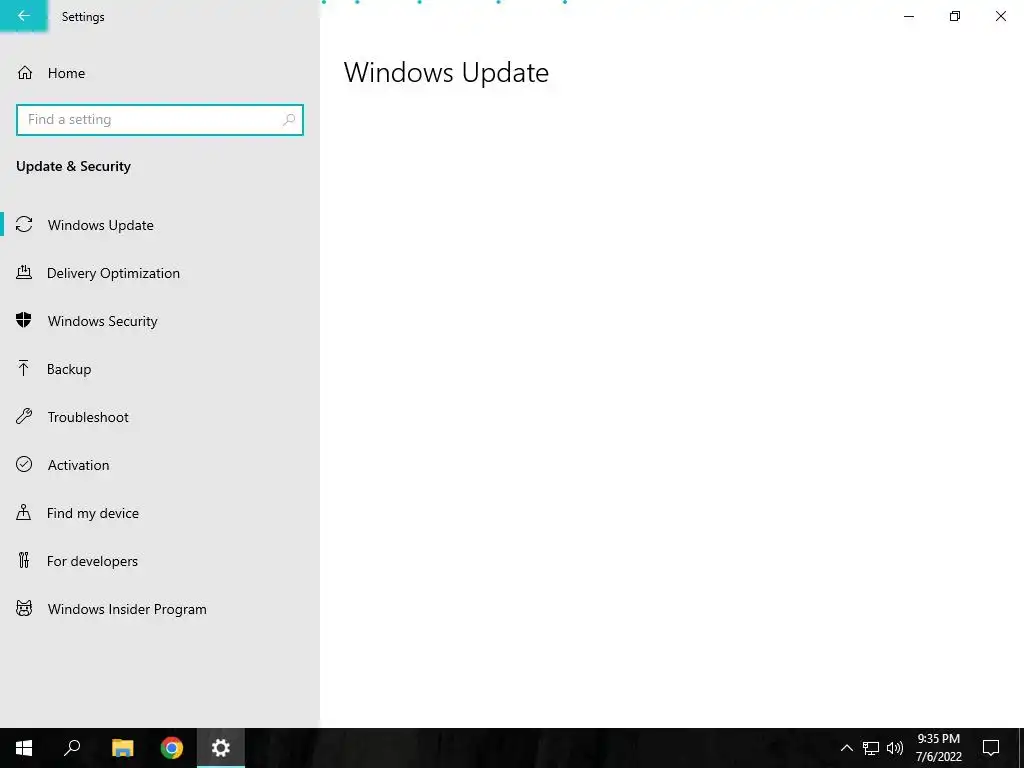Open Action Center notifications icon

(991, 748)
